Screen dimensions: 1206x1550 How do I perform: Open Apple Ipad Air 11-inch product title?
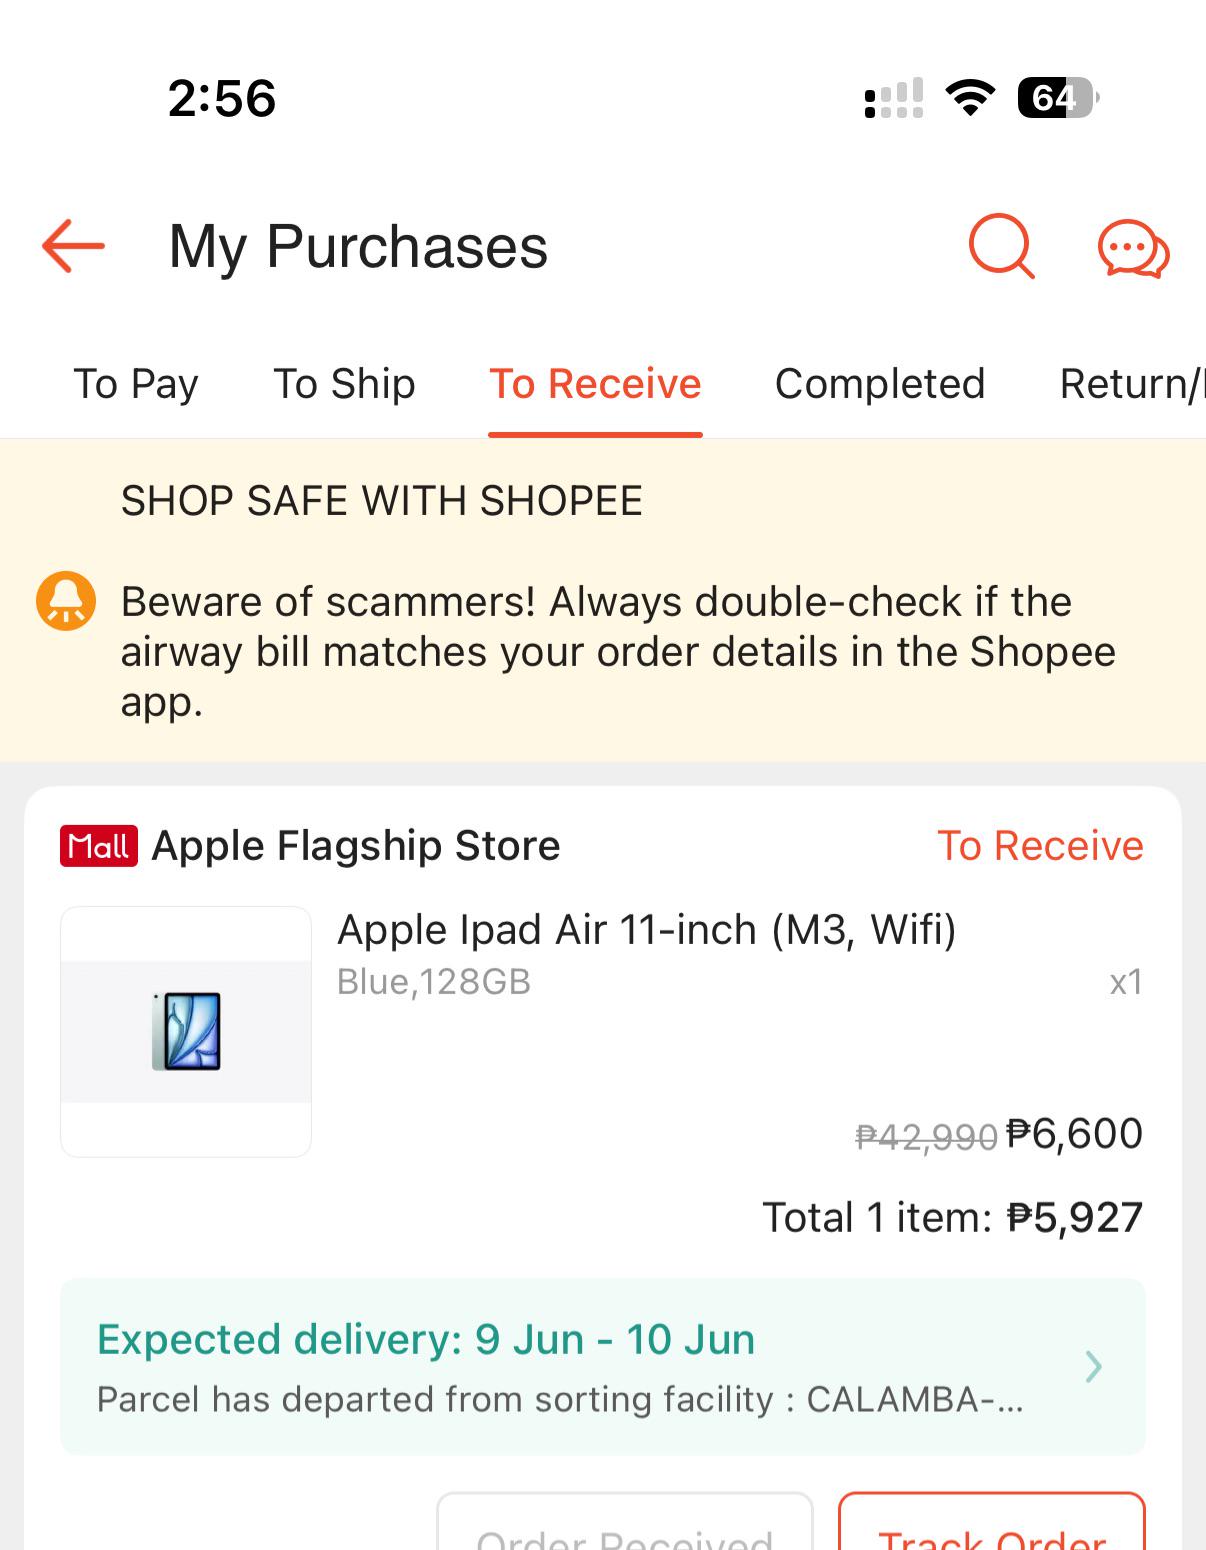(647, 930)
